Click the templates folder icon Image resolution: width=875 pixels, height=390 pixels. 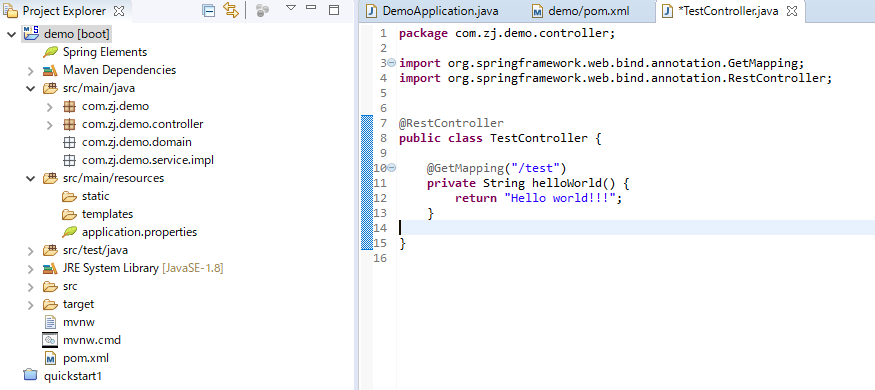[x=69, y=214]
